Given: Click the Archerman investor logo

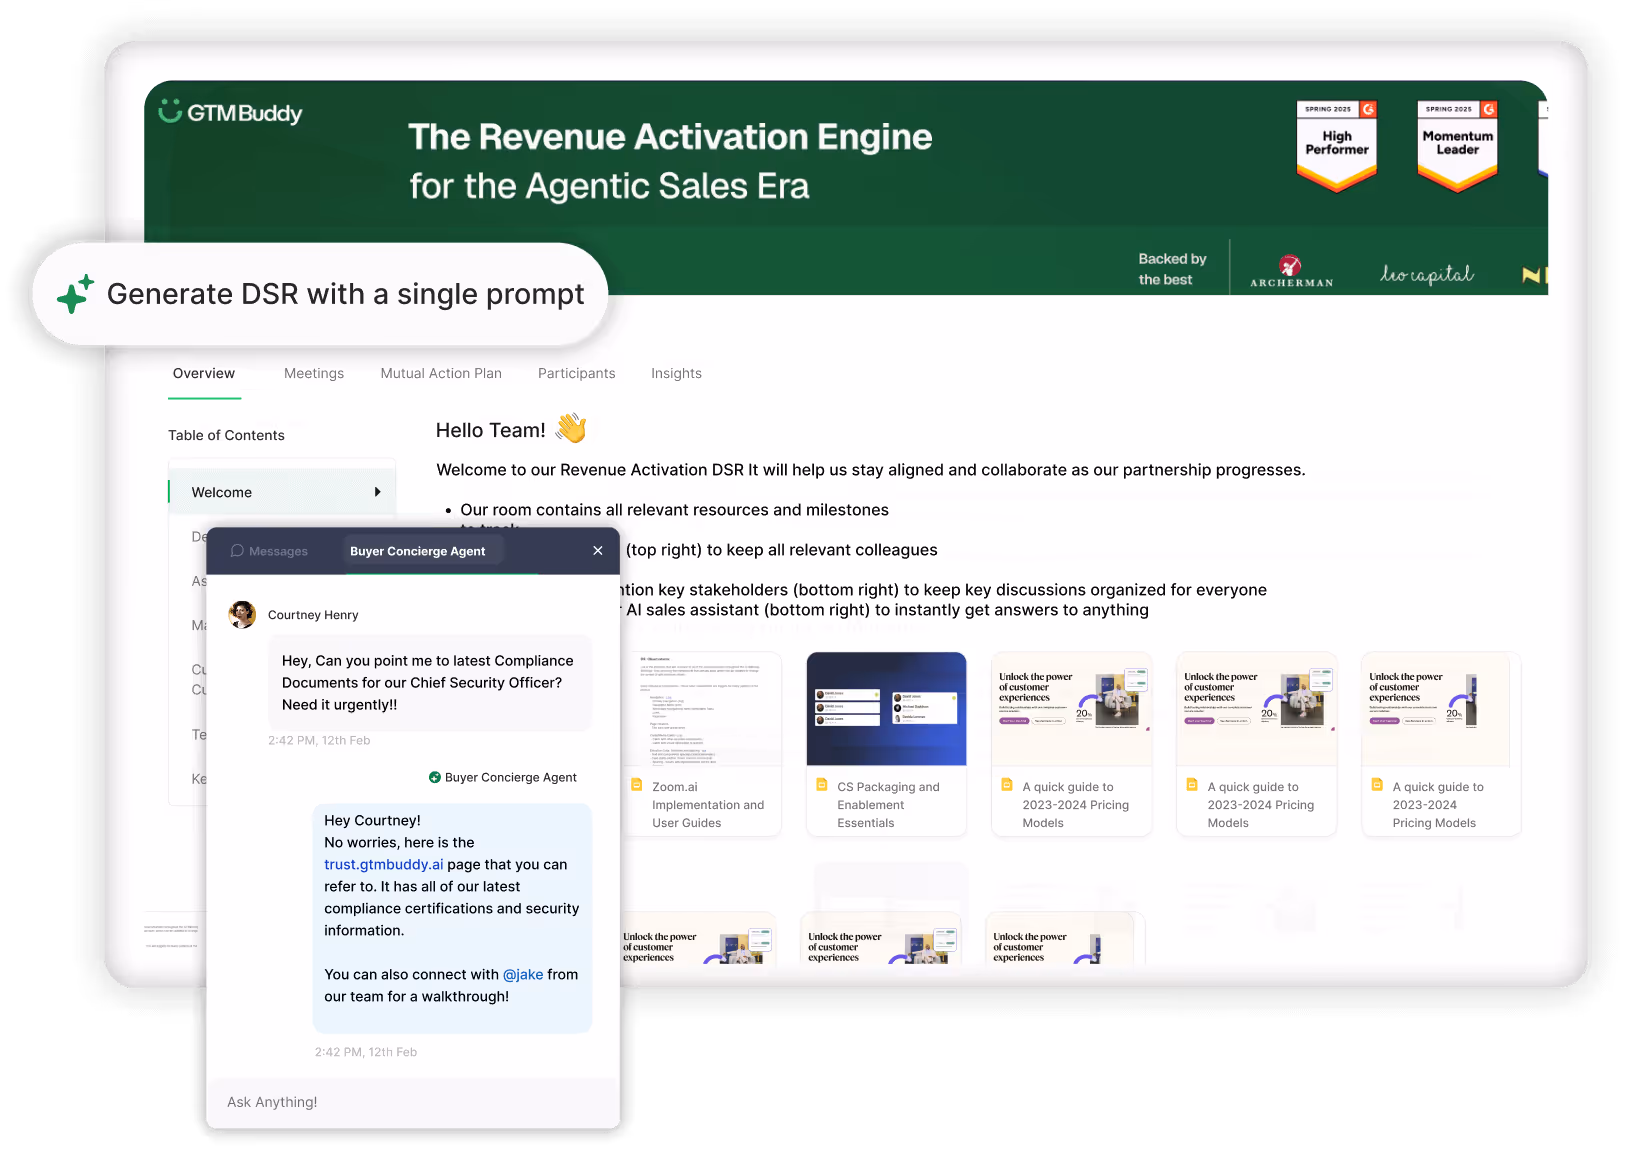Looking at the screenshot, I should coord(1291,272).
